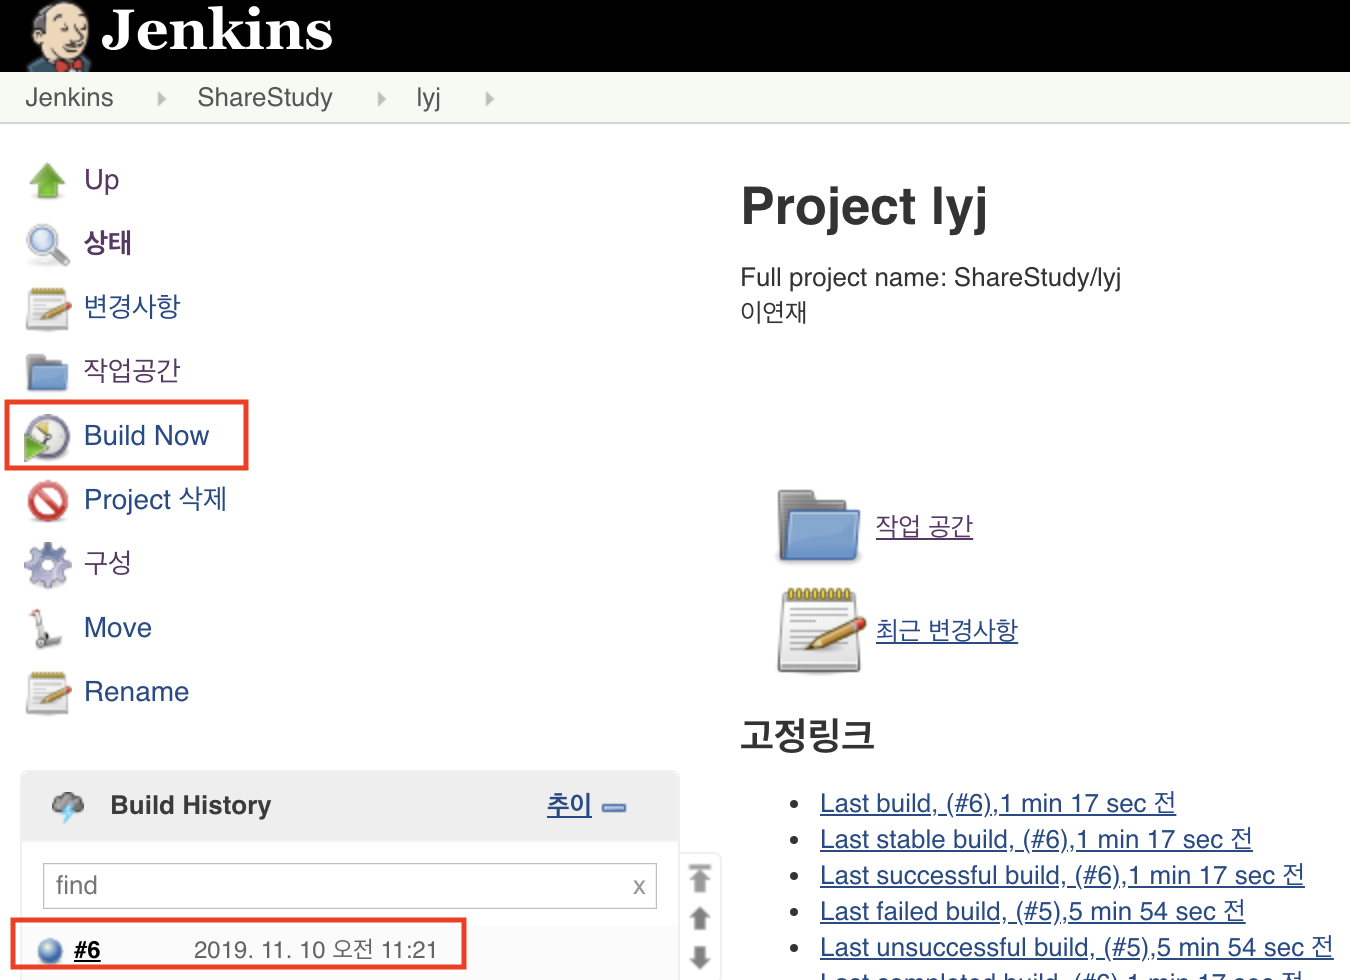Click the Project lyj heading
The height and width of the screenshot is (980, 1350).
[865, 207]
